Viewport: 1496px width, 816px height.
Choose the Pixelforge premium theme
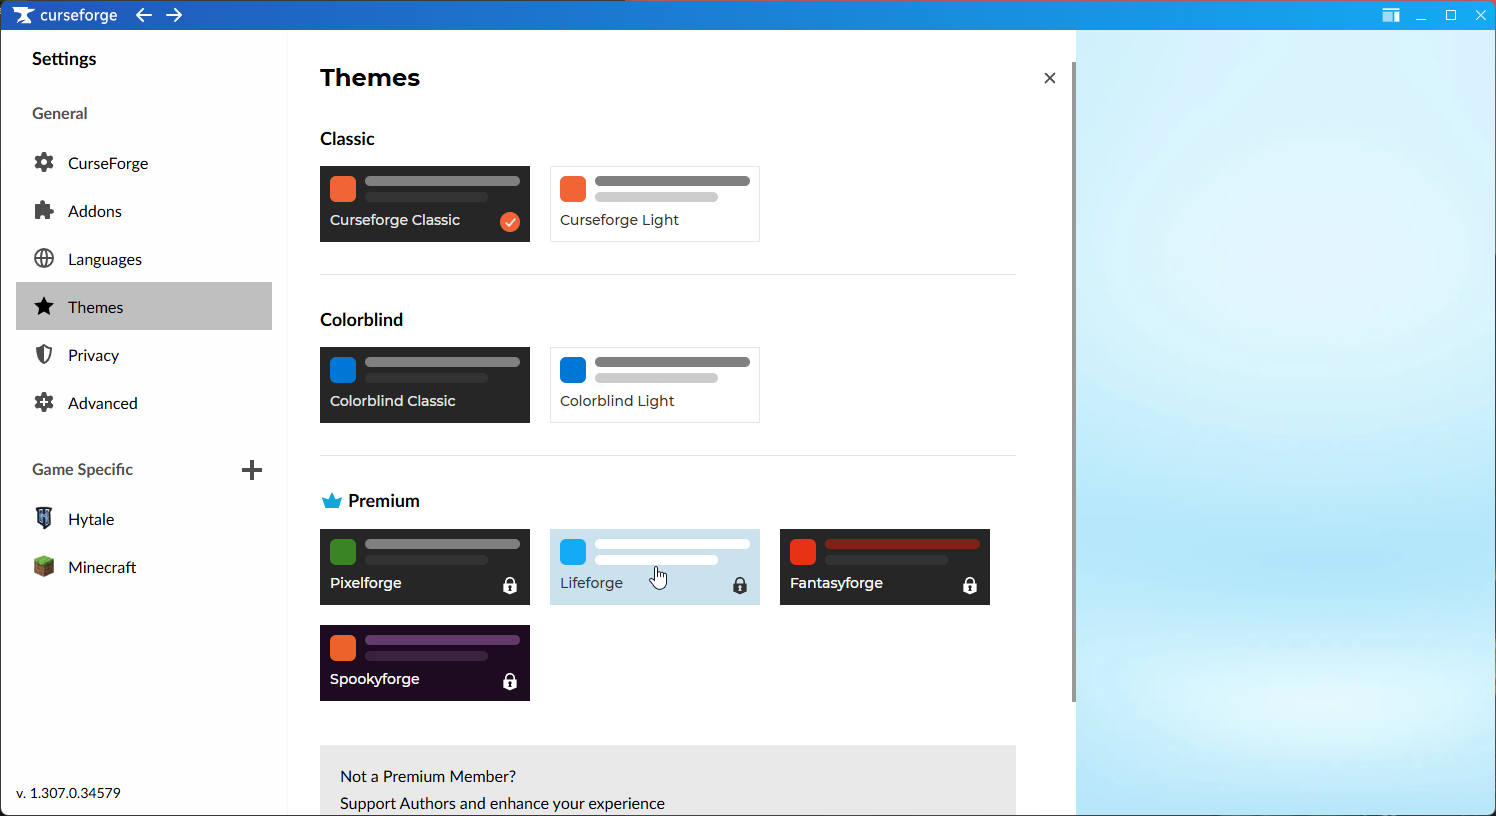(425, 567)
